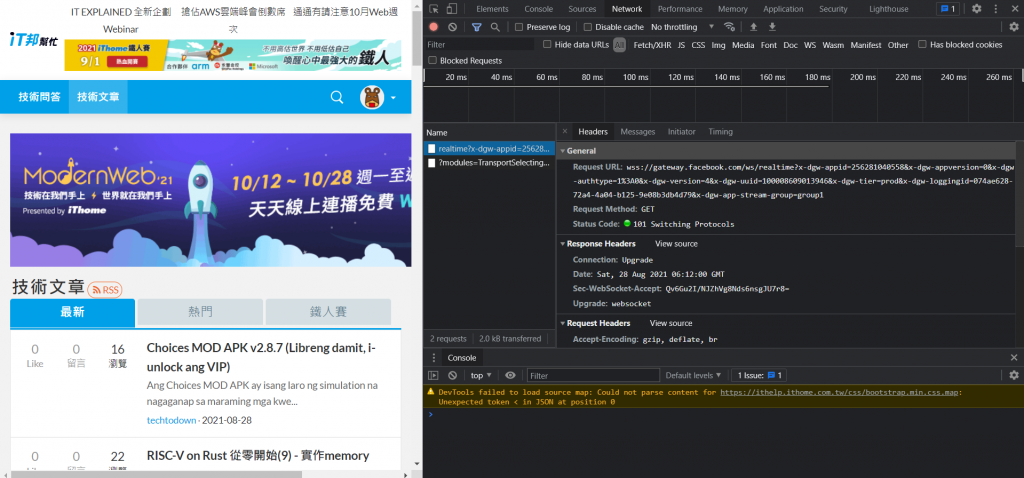Click the iT邦幫忙 site logo
This screenshot has width=1024, height=478.
(33, 40)
